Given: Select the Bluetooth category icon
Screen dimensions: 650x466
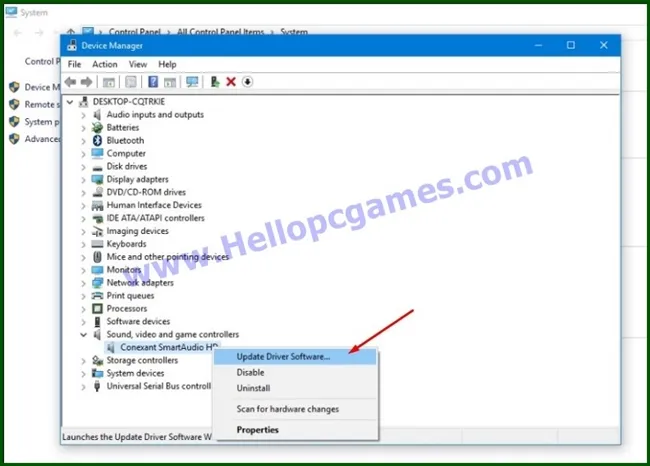Looking at the screenshot, I should 97,141.
